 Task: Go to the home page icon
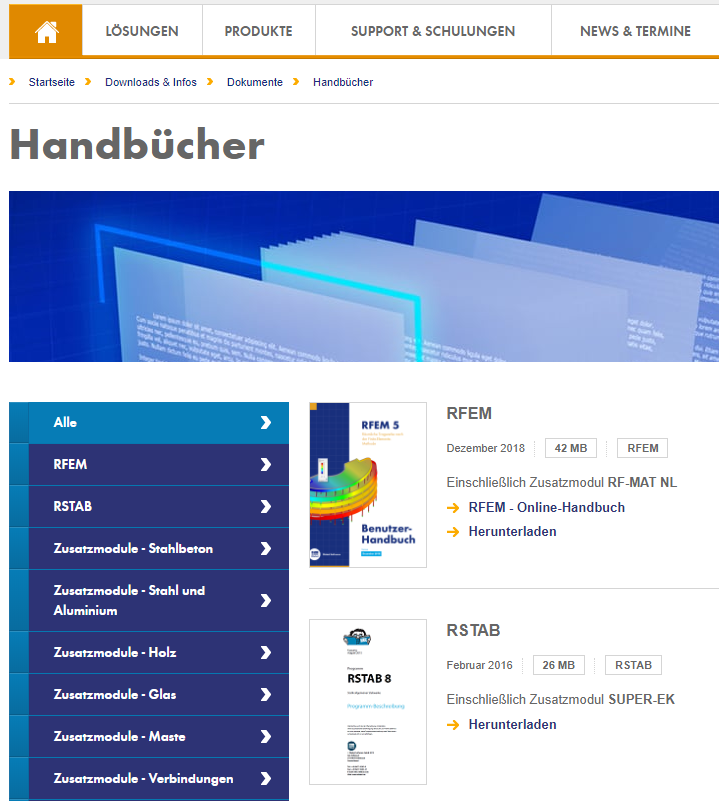click(x=45, y=31)
